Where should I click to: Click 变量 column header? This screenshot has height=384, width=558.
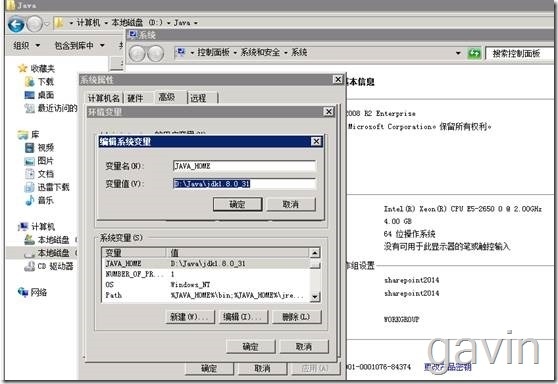[x=134, y=253]
